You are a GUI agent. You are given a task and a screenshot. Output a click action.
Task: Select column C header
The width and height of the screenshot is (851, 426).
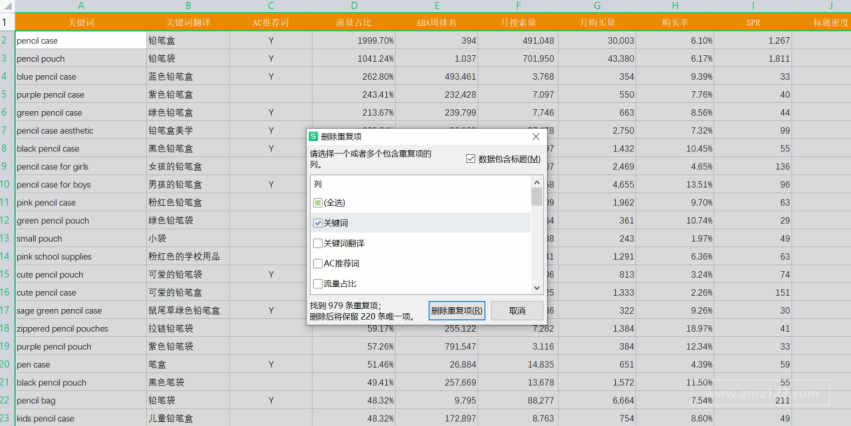pos(271,6)
